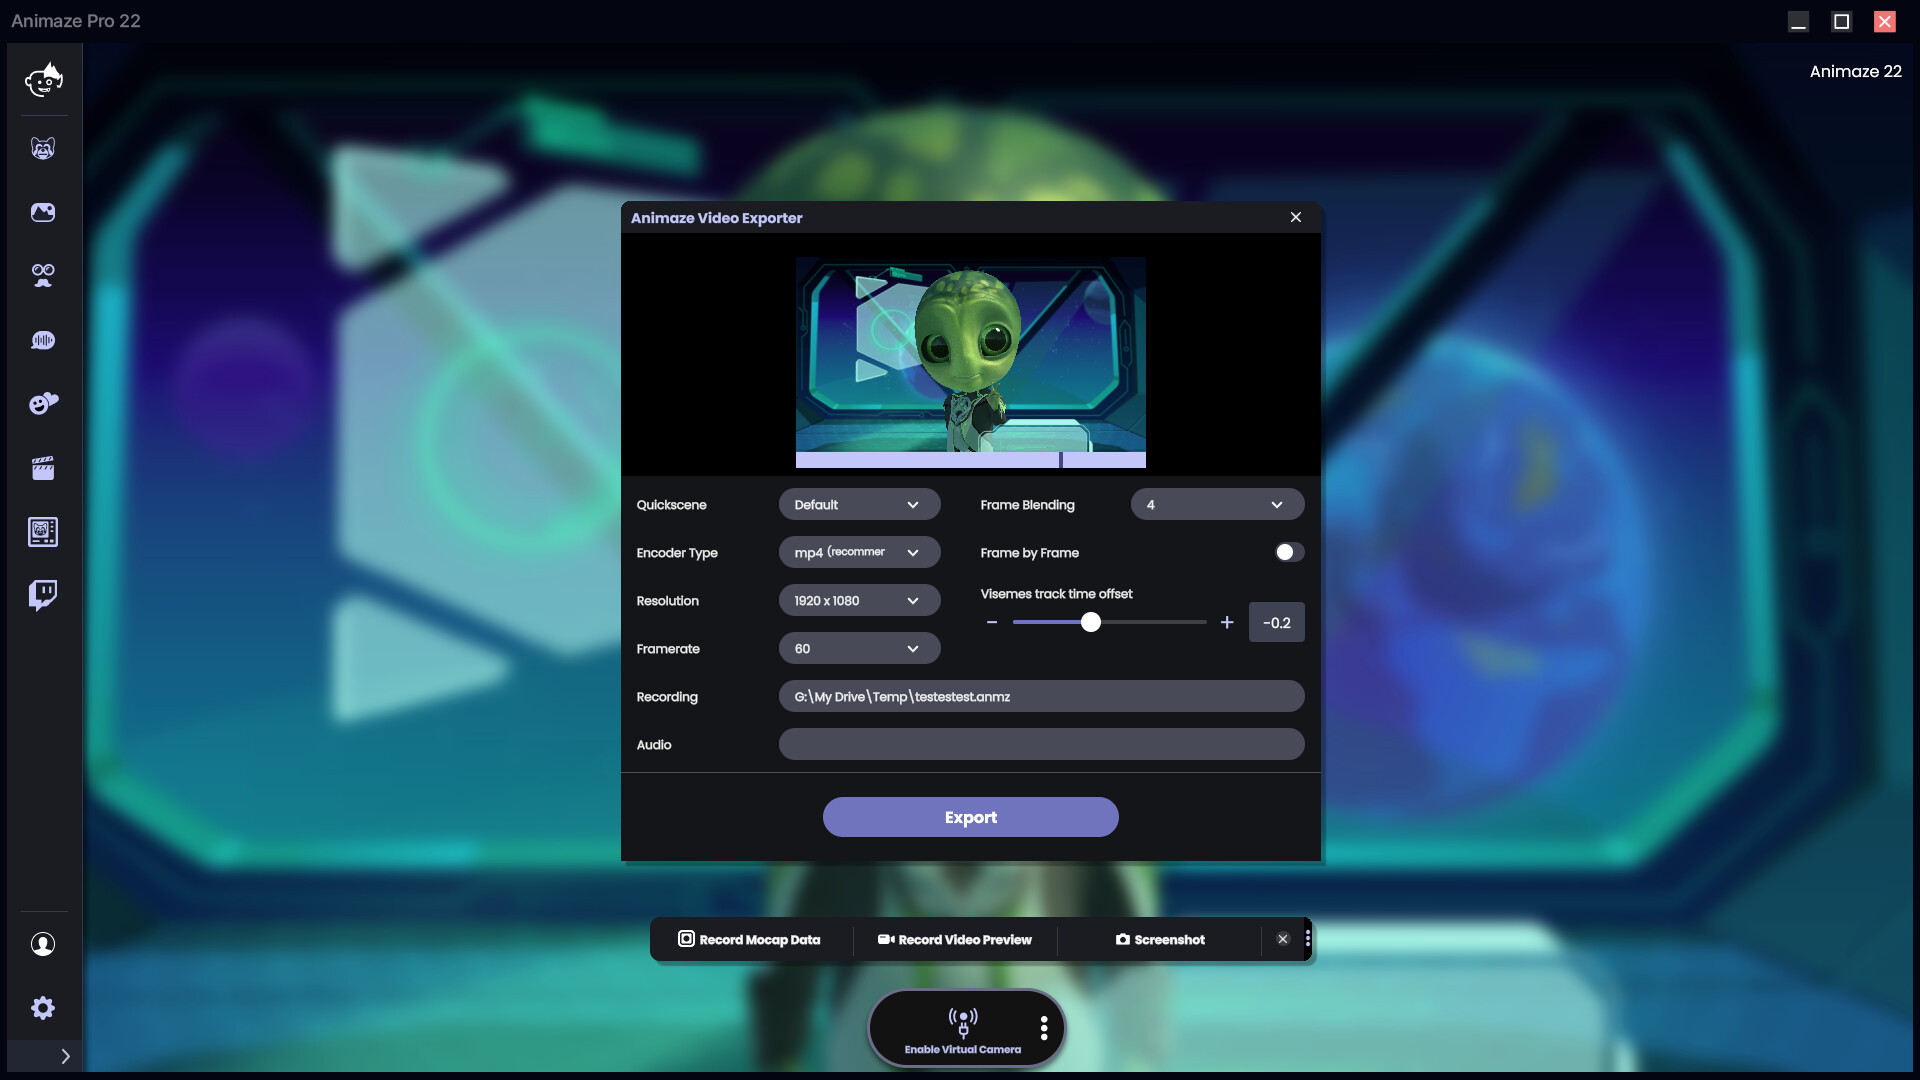The height and width of the screenshot is (1080, 1920).
Task: Select Record Mocap Data
Action: click(x=749, y=940)
